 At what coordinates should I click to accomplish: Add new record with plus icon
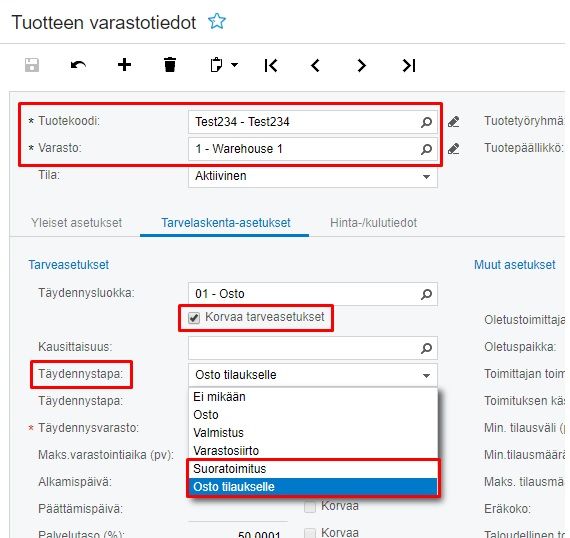coord(124,65)
